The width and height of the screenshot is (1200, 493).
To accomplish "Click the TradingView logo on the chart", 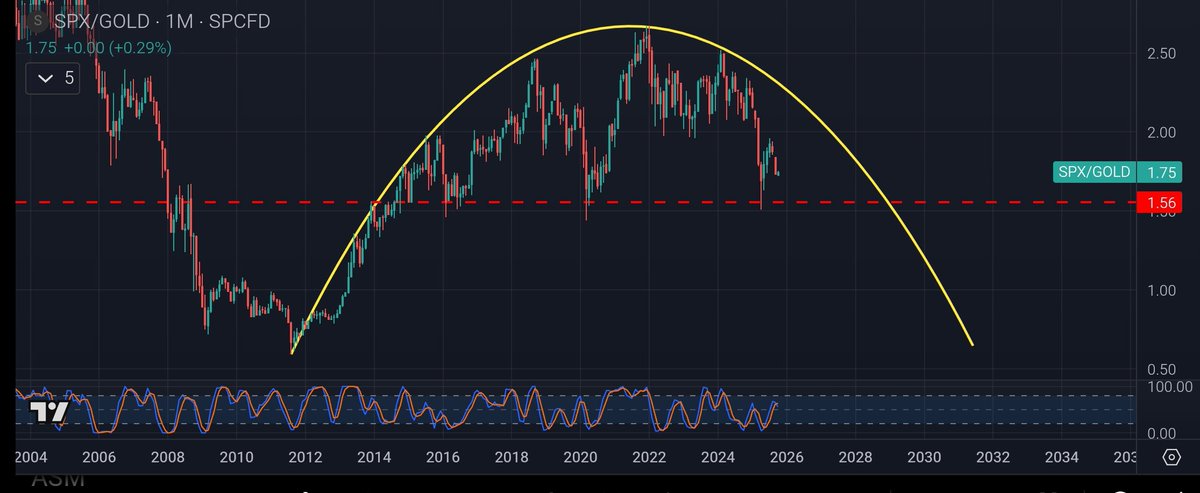I will 49,412.
